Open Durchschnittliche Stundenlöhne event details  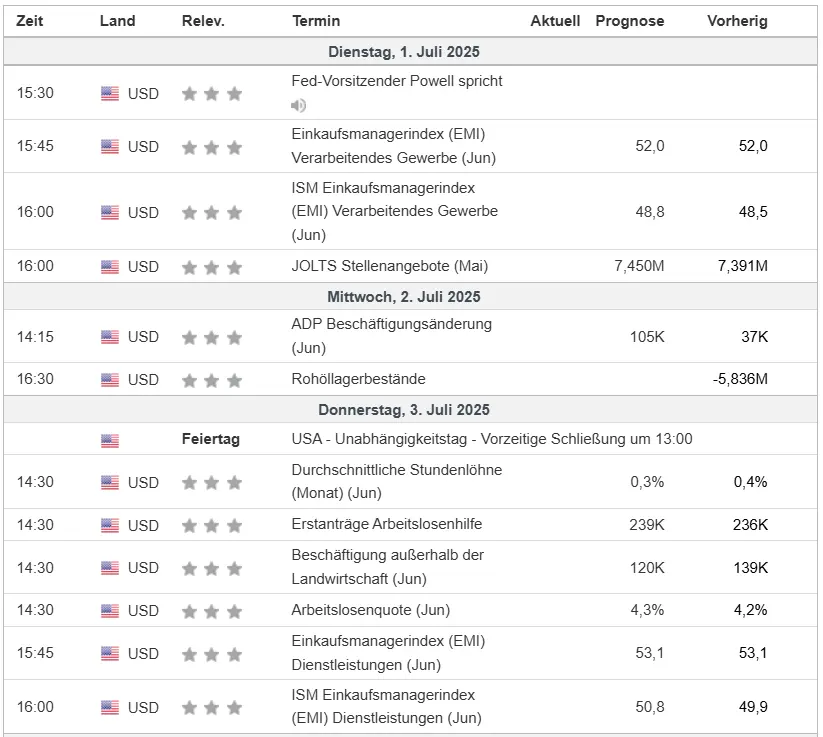396,470
